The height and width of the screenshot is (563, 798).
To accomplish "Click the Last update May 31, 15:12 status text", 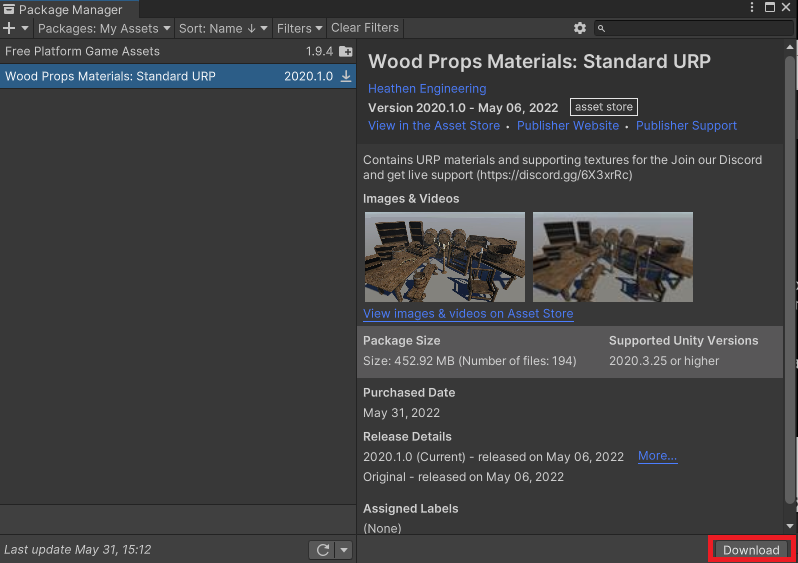I will 77,550.
